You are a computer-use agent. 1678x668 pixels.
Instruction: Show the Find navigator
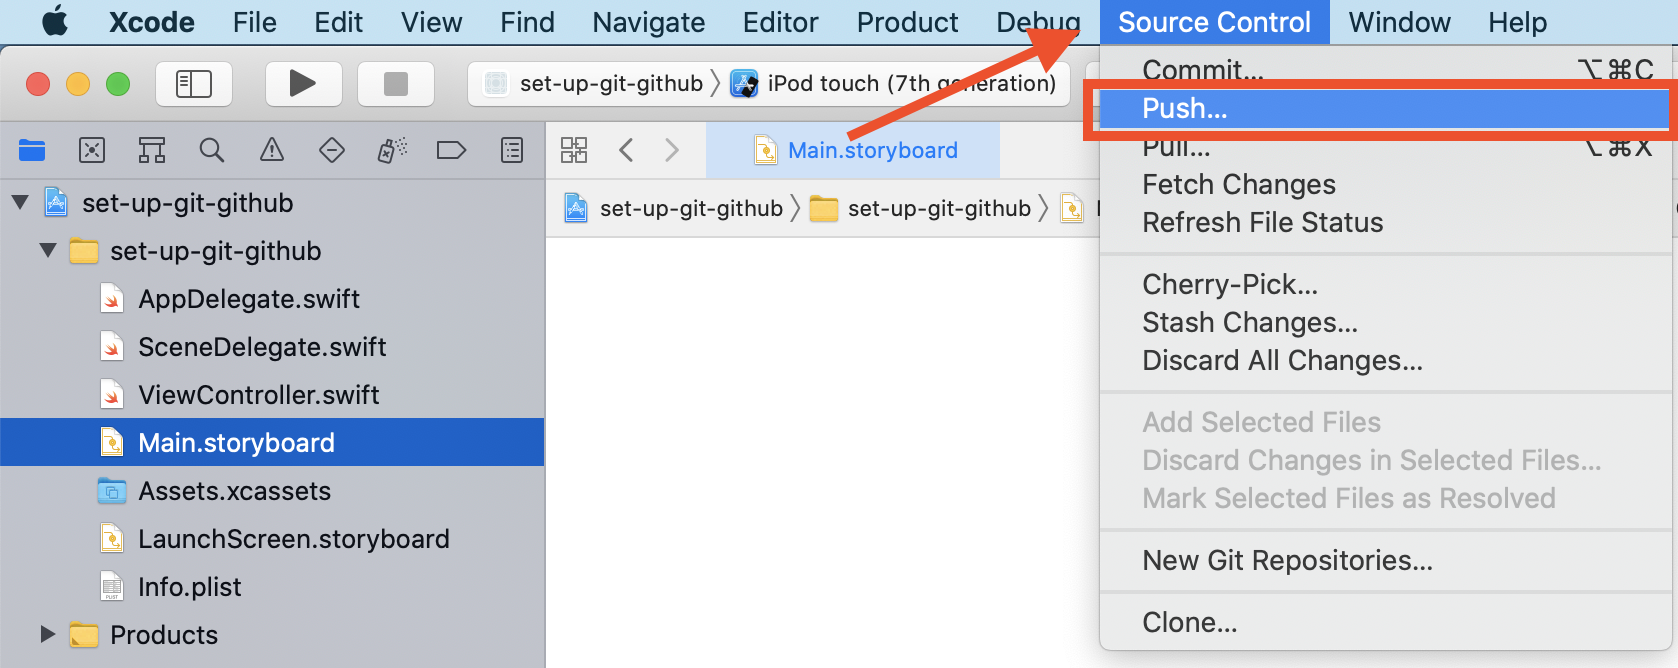(x=212, y=151)
